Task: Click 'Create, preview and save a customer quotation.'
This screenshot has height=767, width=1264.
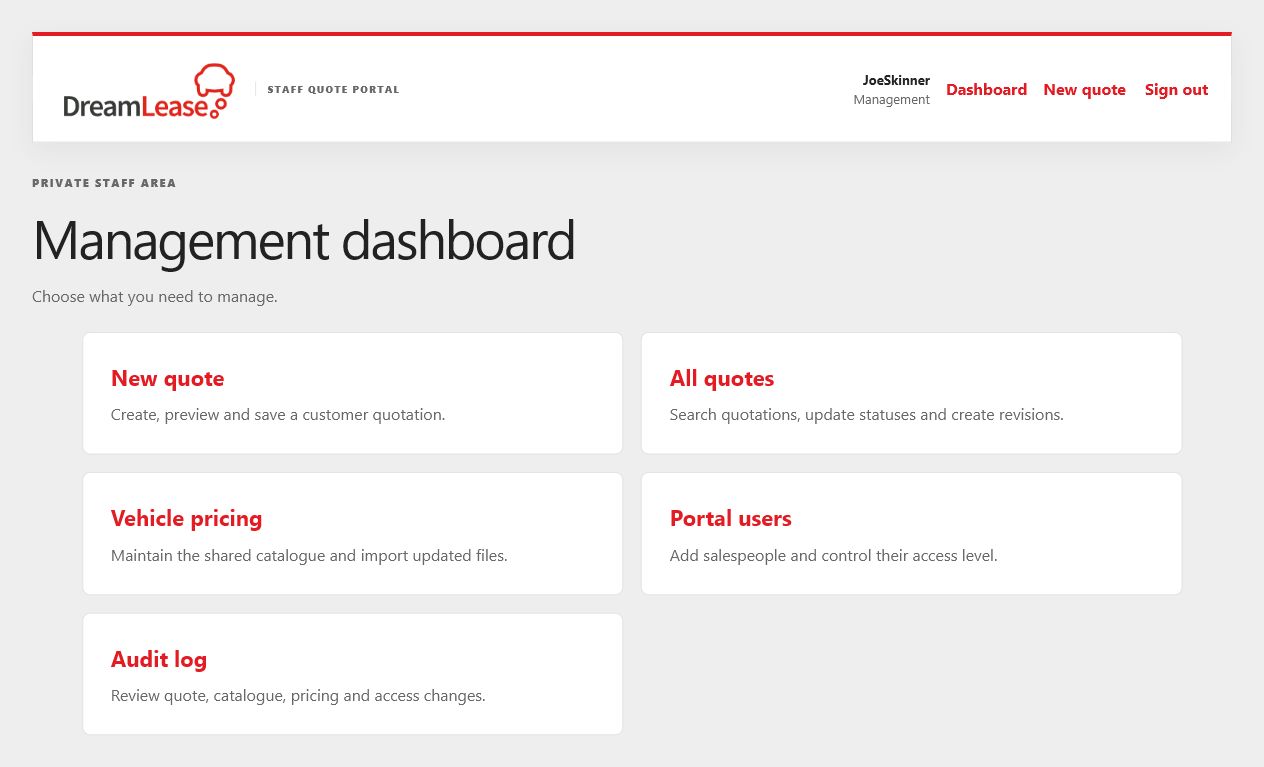Action: [278, 415]
